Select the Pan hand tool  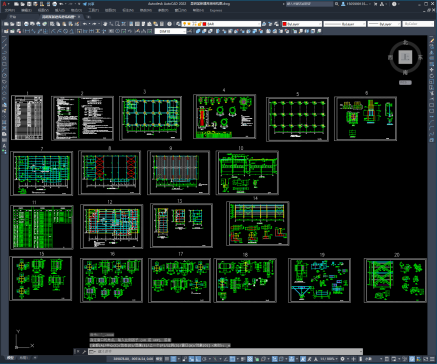(x=105, y=24)
